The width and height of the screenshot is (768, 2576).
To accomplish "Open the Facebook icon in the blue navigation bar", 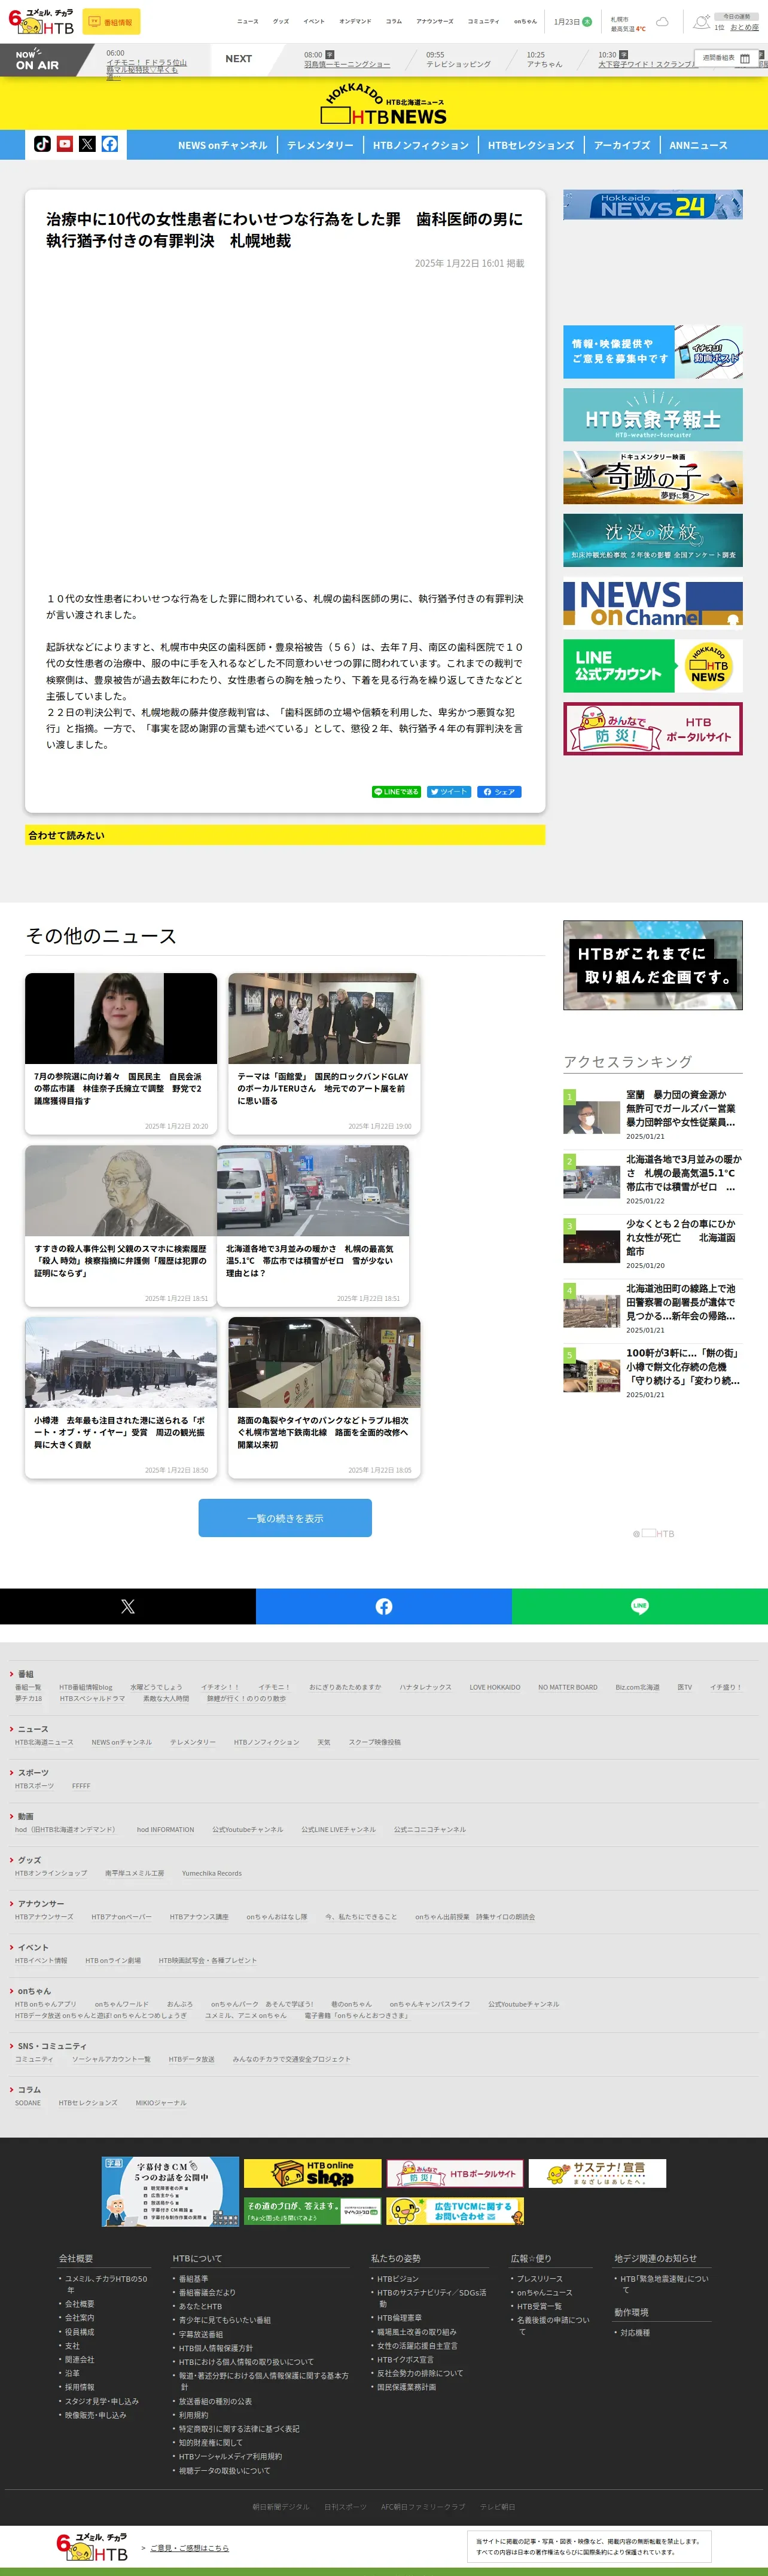I will click(x=110, y=144).
